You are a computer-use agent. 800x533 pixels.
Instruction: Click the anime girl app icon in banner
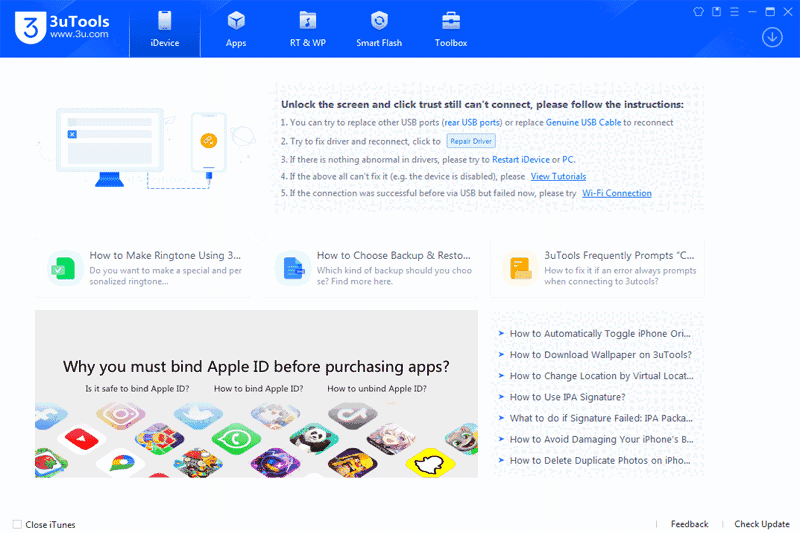(x=391, y=439)
